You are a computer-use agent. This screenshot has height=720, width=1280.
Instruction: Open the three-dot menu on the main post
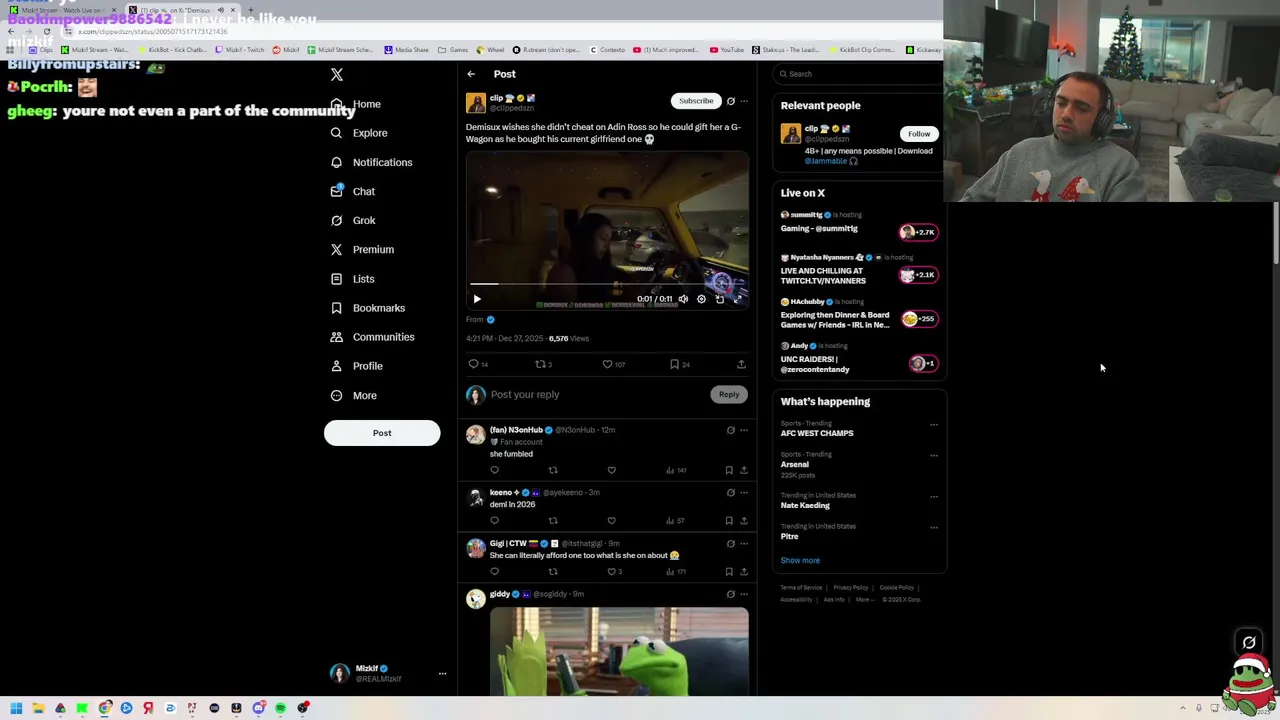[743, 101]
